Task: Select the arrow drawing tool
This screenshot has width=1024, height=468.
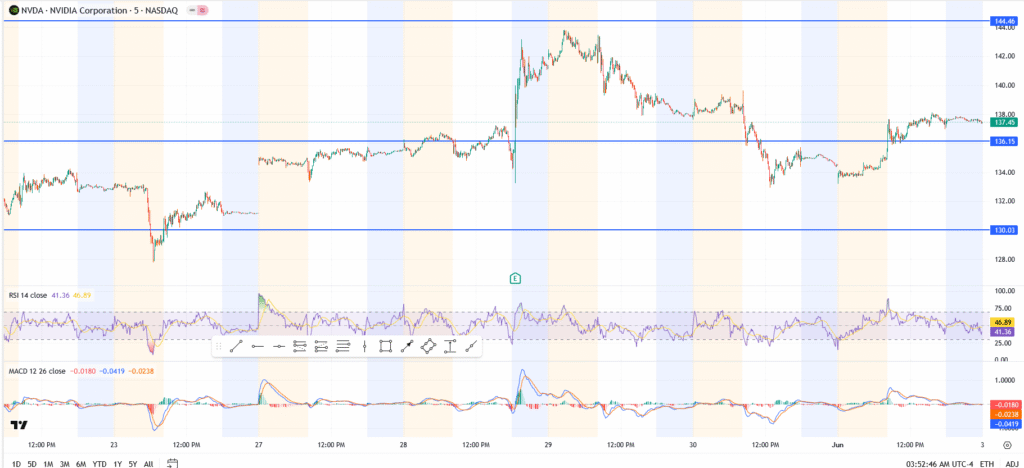Action: tap(407, 346)
